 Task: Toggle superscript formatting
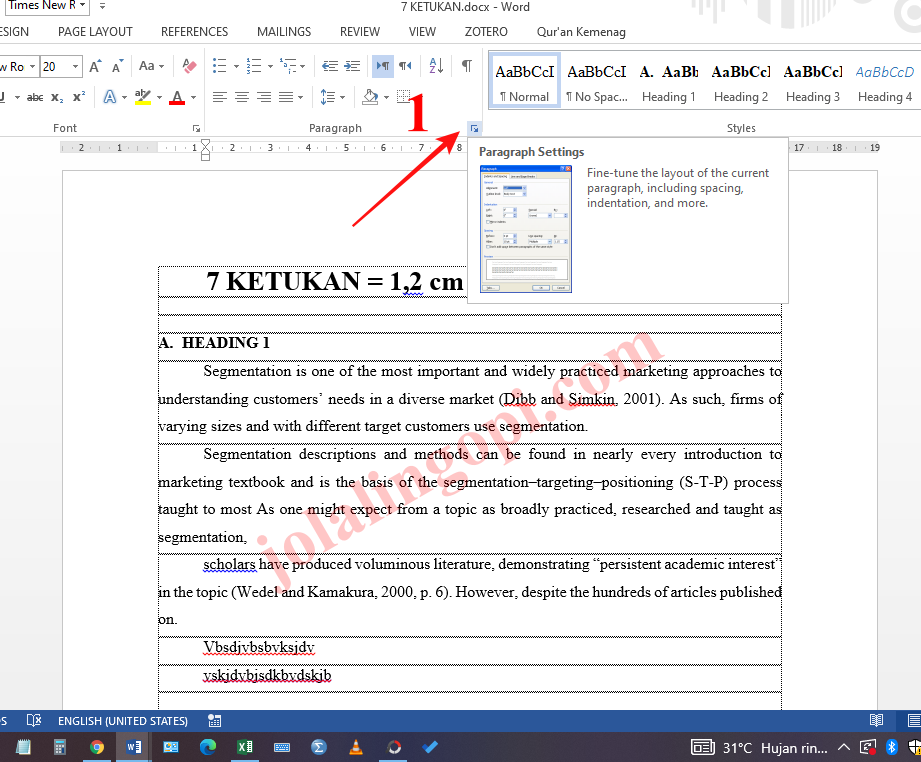(79, 96)
